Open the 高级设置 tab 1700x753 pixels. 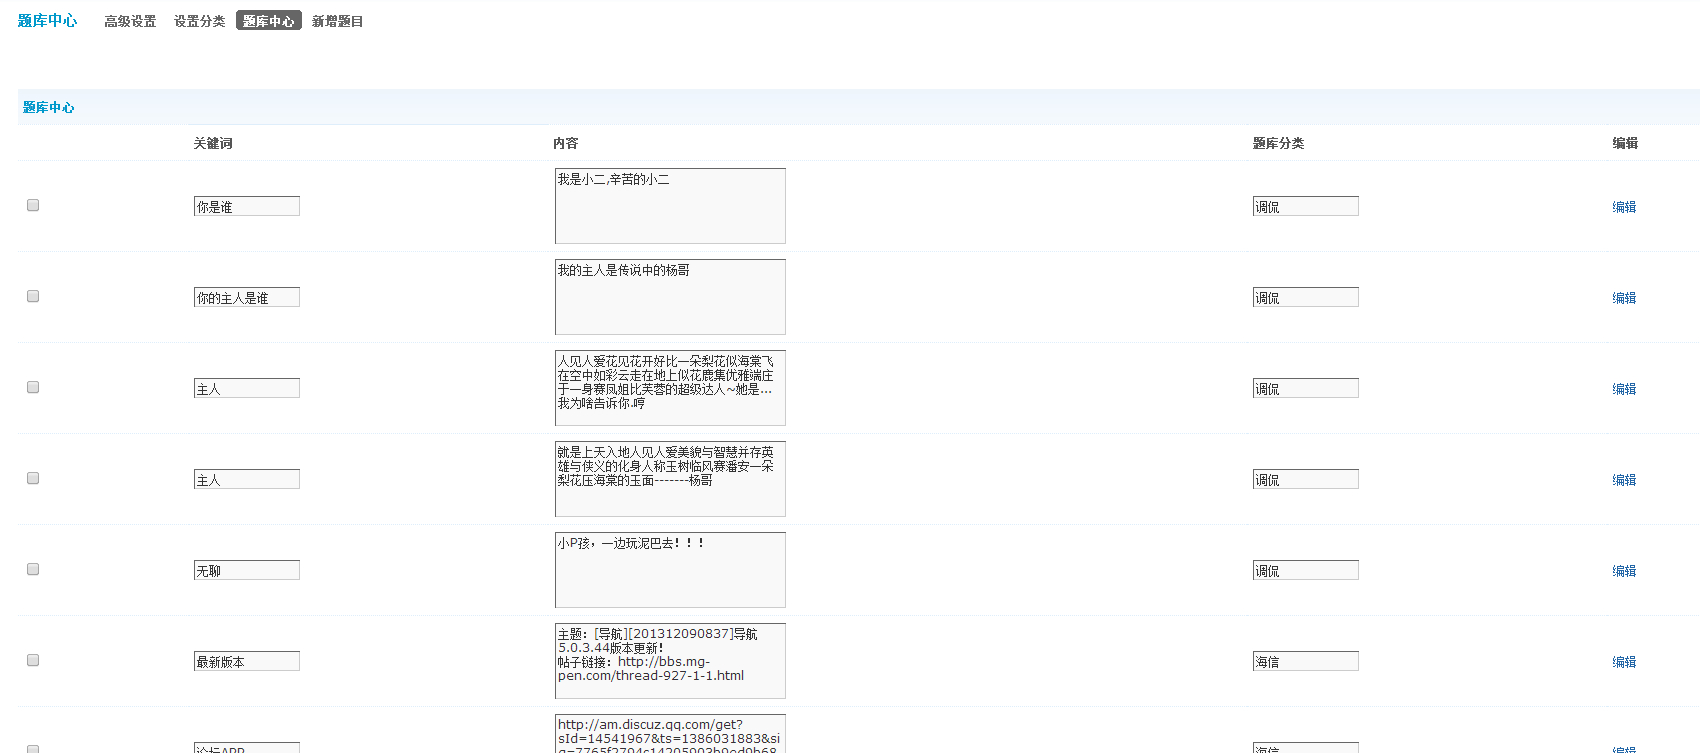(130, 21)
